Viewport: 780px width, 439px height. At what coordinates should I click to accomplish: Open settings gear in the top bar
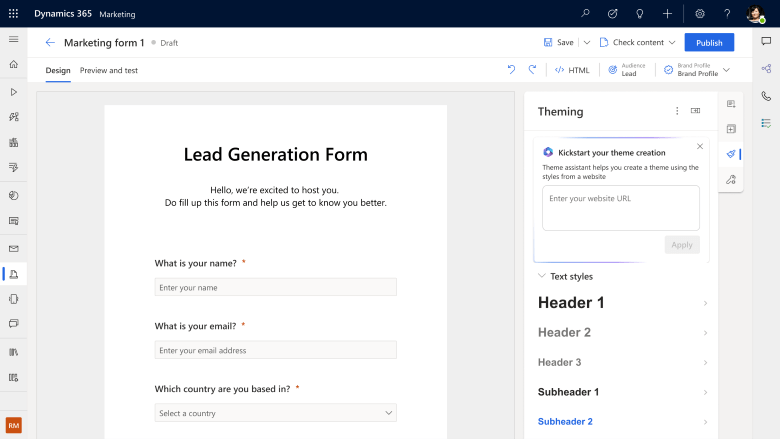point(700,14)
